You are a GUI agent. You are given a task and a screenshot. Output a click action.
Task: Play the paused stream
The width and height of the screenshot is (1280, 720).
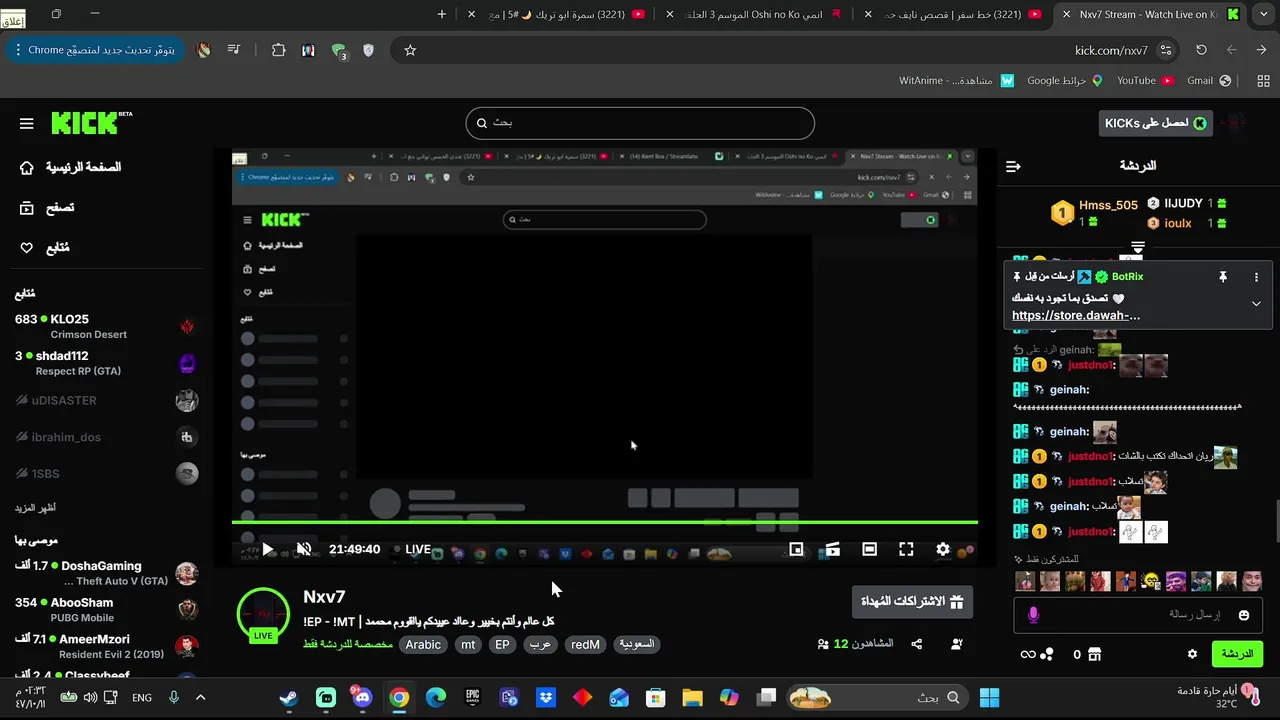[268, 549]
